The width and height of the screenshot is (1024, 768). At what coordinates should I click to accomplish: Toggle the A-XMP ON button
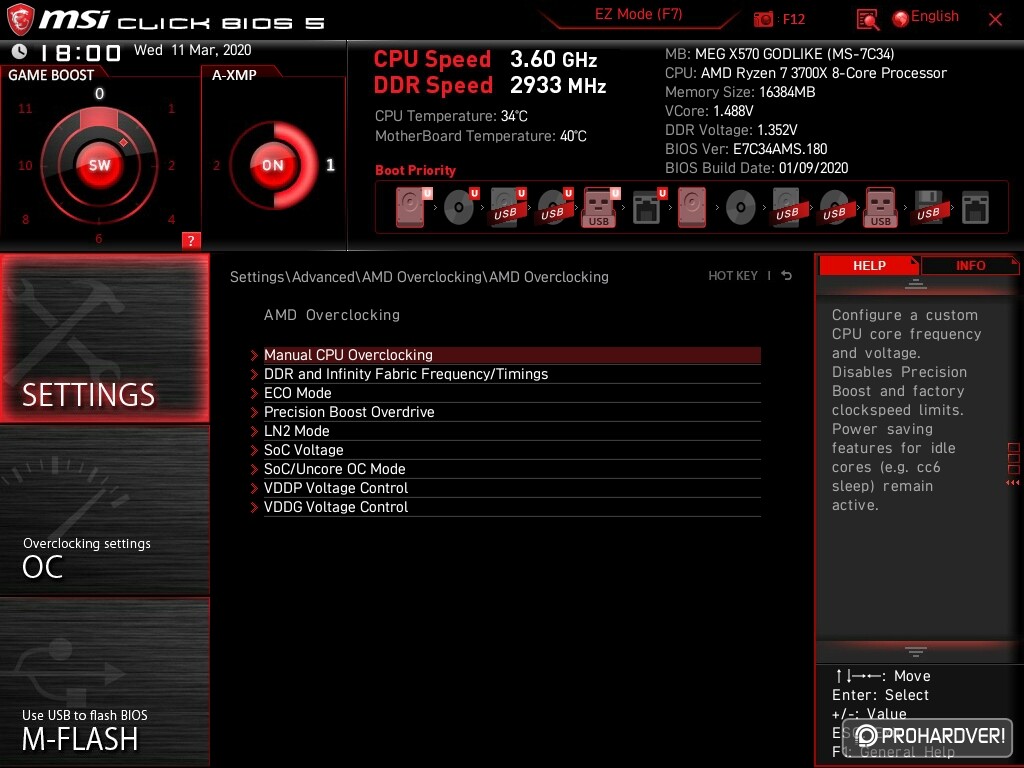(273, 165)
